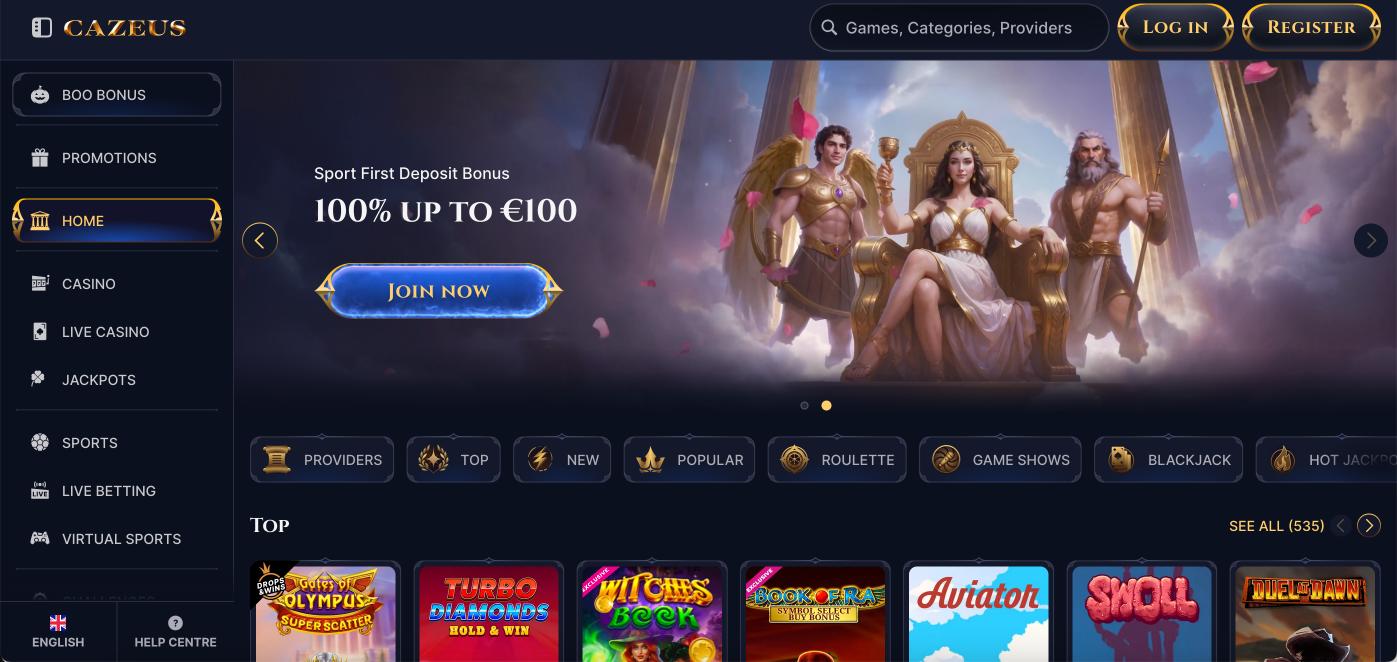Image resolution: width=1397 pixels, height=662 pixels.
Task: Filter games by the Roulette category
Action: pos(837,460)
